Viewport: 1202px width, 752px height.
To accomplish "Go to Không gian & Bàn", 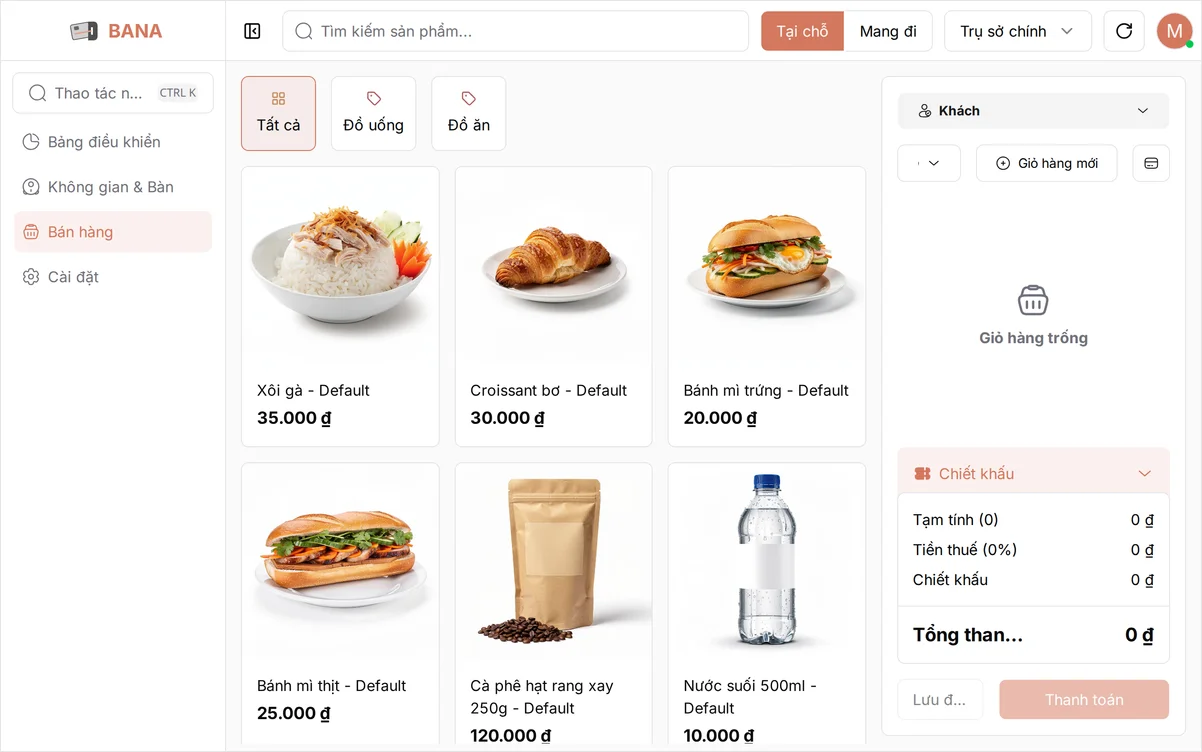I will tap(113, 187).
